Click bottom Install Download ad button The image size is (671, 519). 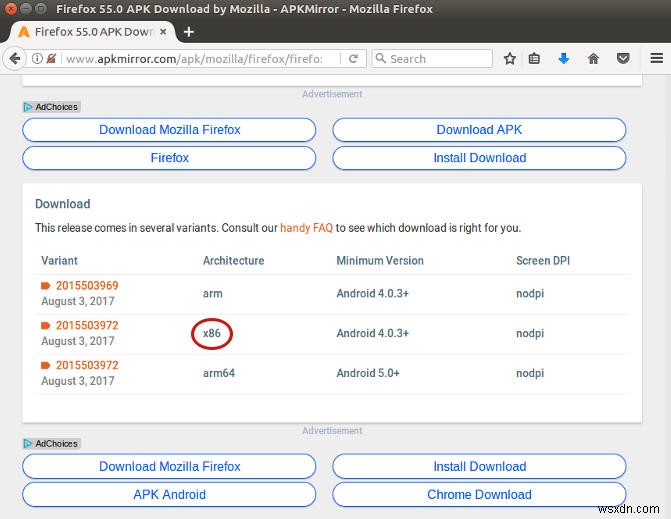click(479, 466)
